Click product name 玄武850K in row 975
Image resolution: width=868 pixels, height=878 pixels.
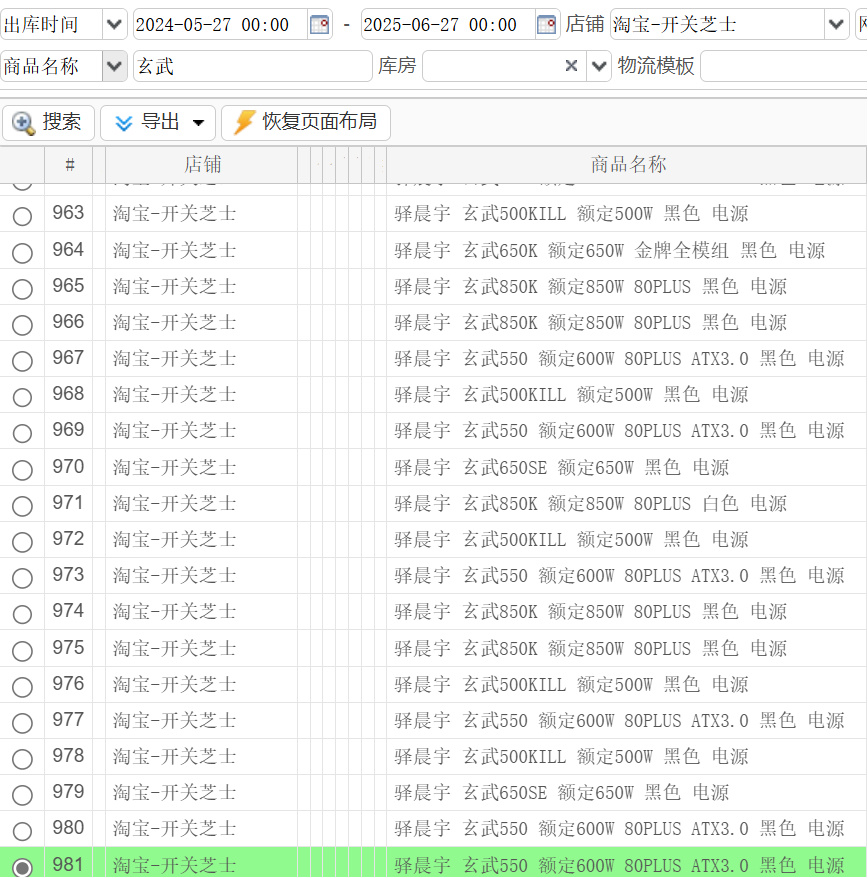click(x=590, y=648)
